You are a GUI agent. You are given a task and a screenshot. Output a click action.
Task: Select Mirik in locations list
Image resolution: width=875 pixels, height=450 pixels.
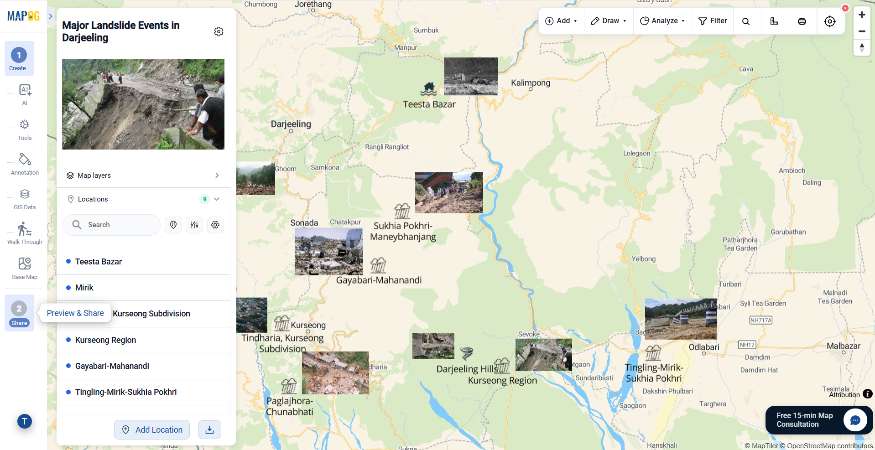(145, 288)
